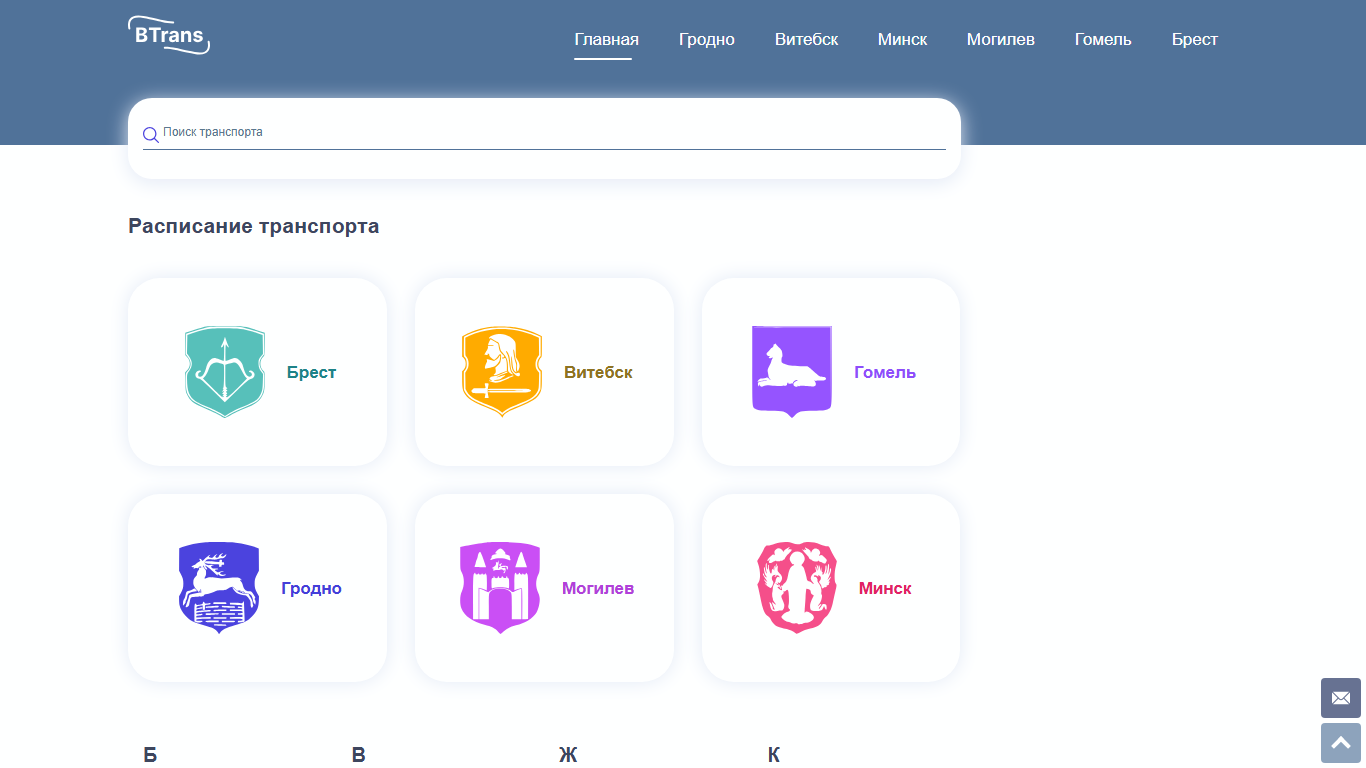This screenshot has height=768, width=1366.
Task: Click the Расписание транспорта heading
Action: [254, 226]
